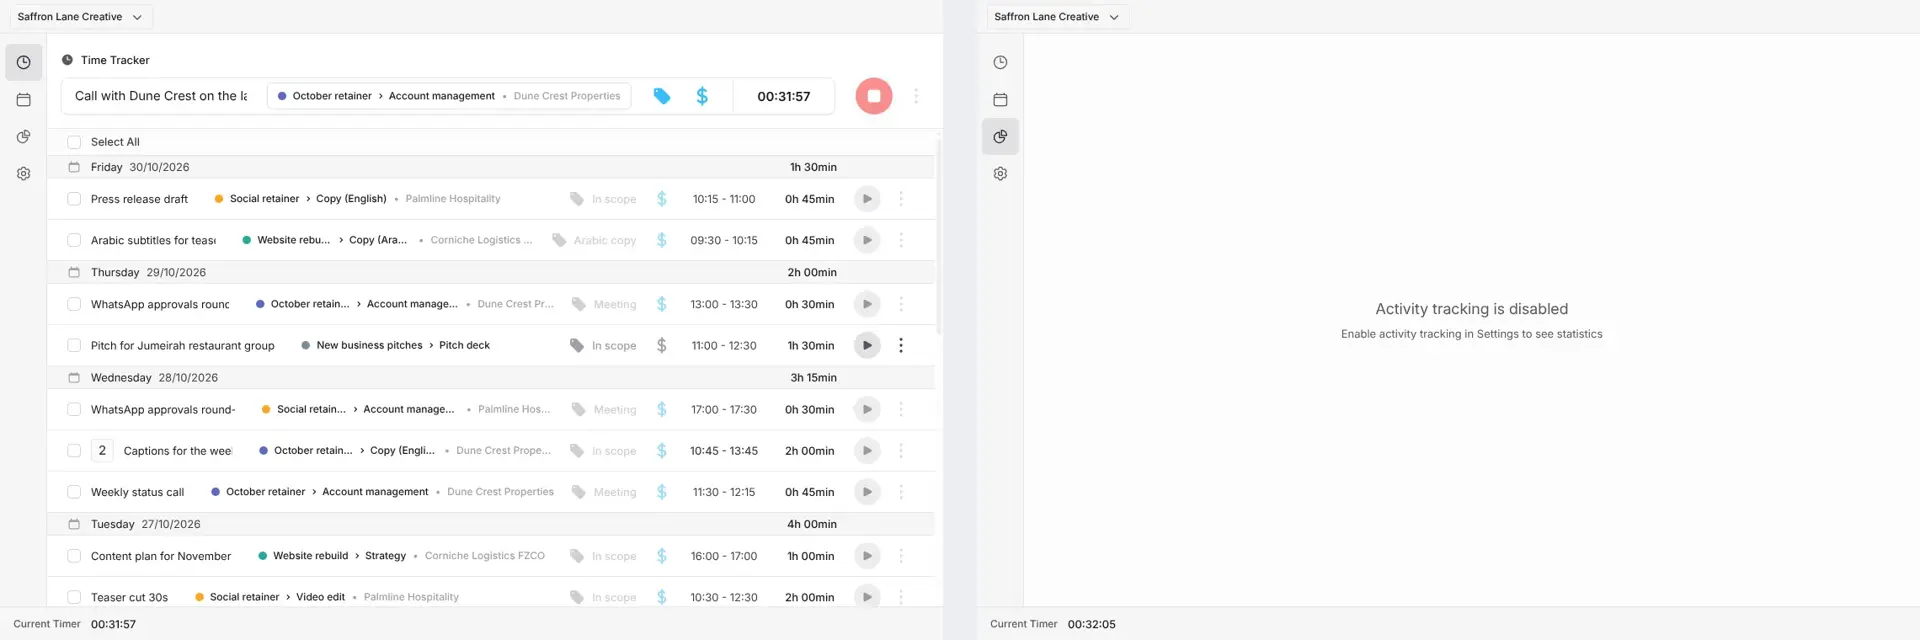
Task: Open Calendar in left window sidebar
Action: click(x=23, y=99)
